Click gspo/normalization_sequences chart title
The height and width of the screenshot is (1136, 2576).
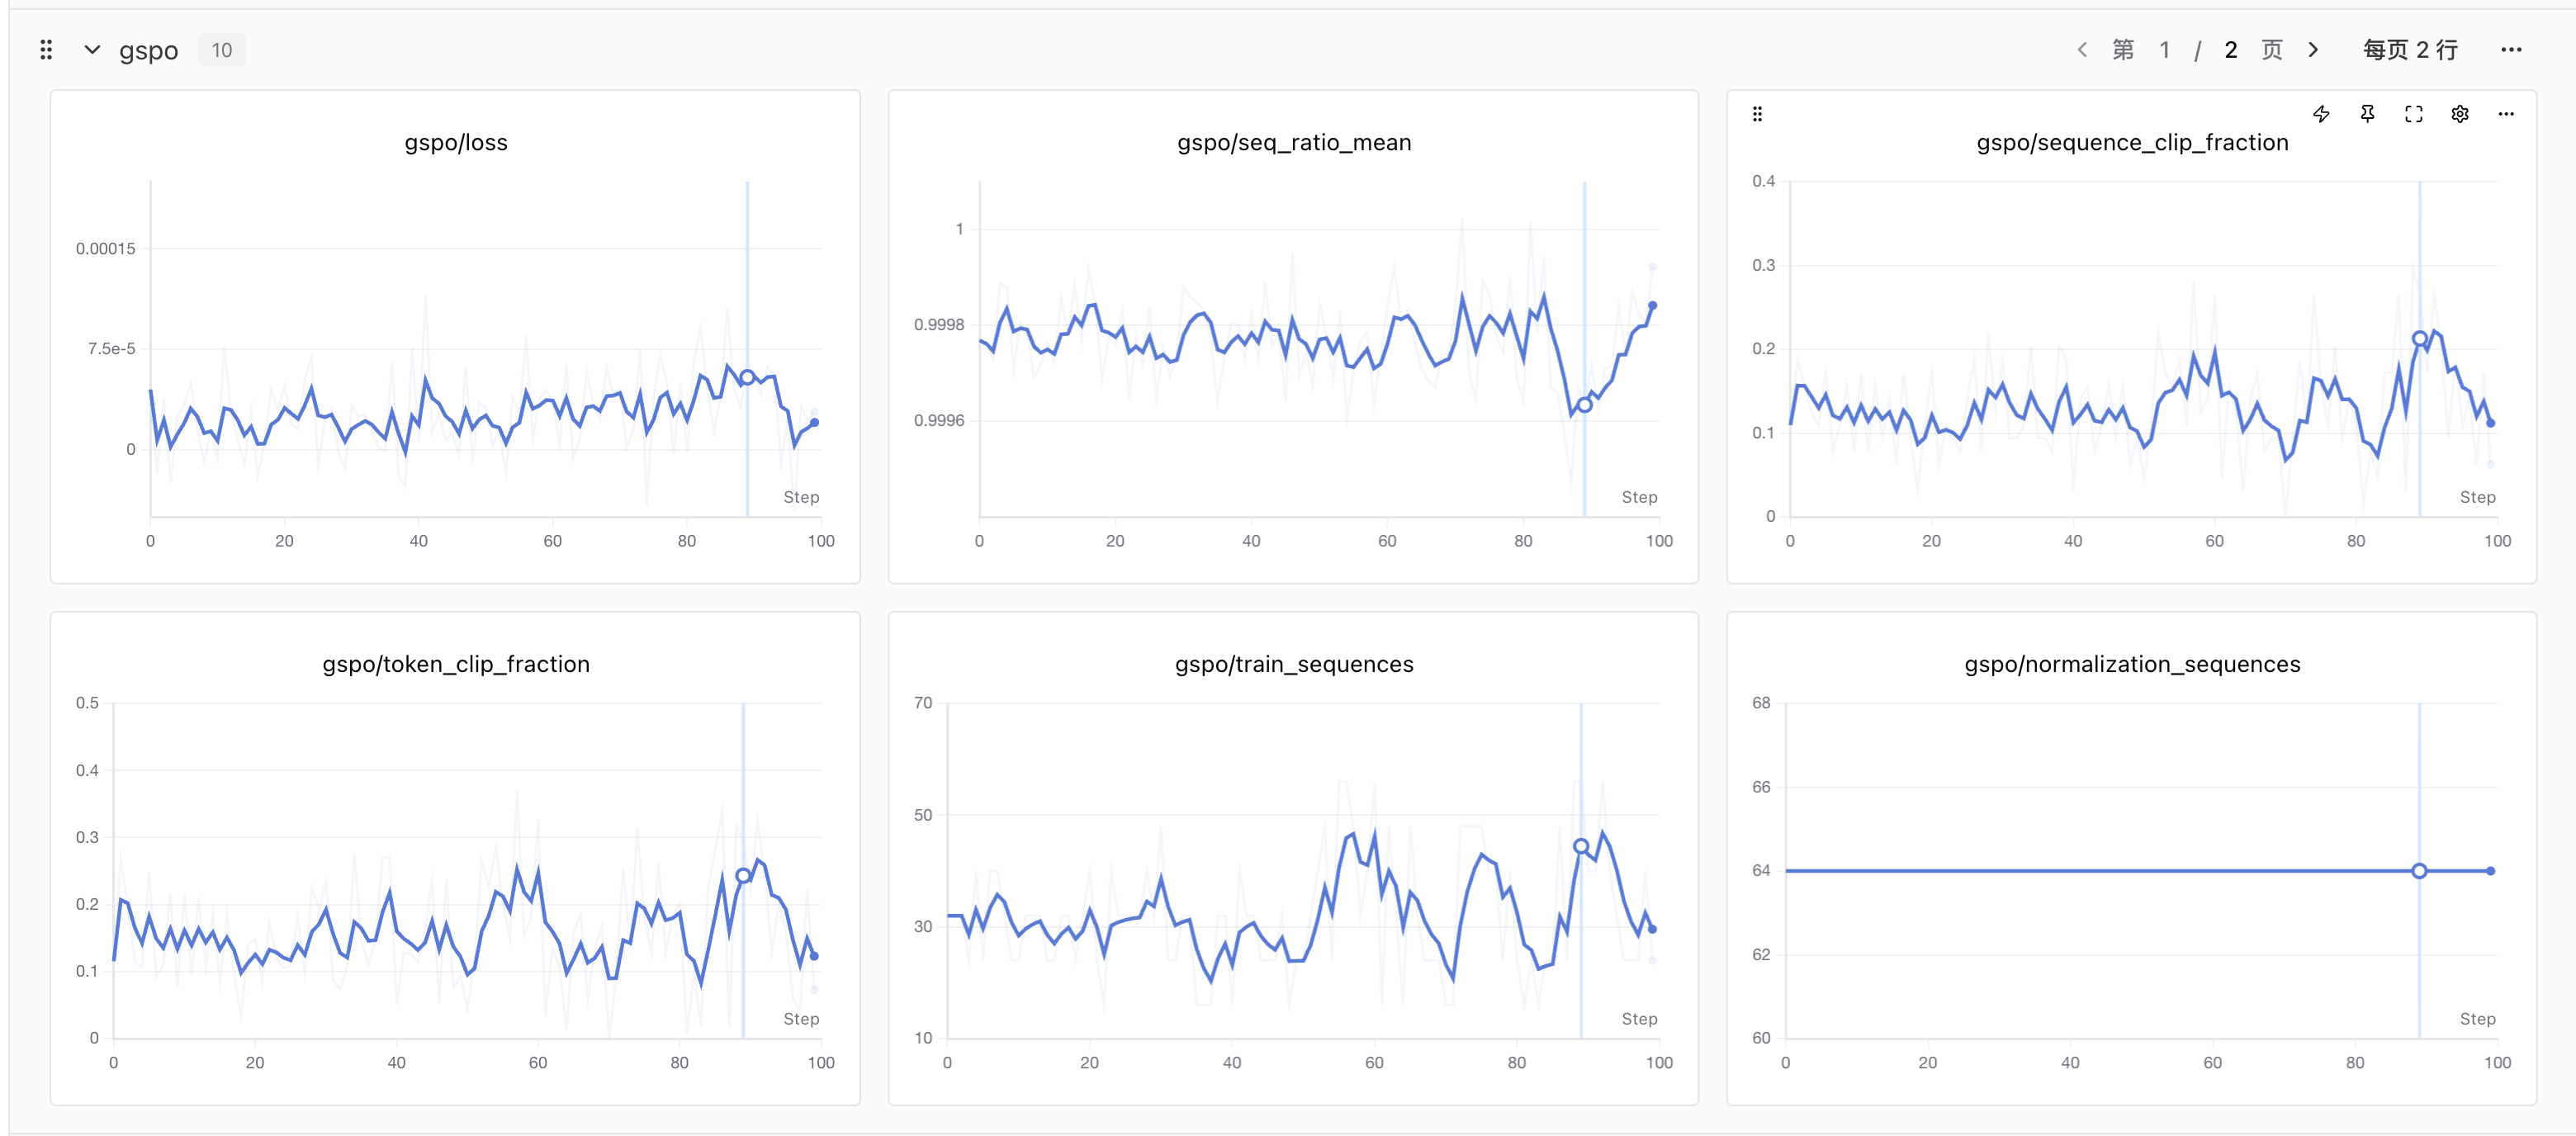pyautogui.click(x=2132, y=664)
